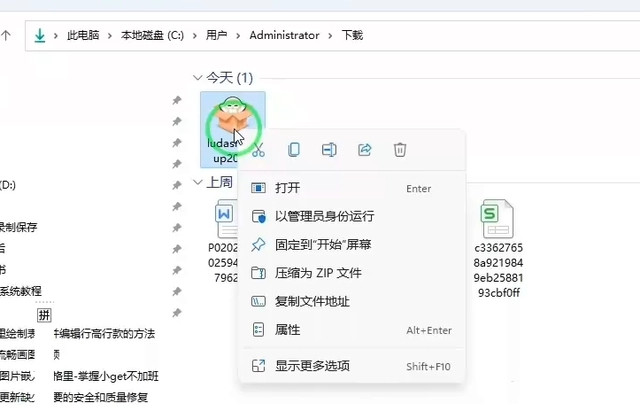Viewport: 640px width, 411px height.
Task: Click the Share icon in context menu
Action: pyautogui.click(x=364, y=150)
